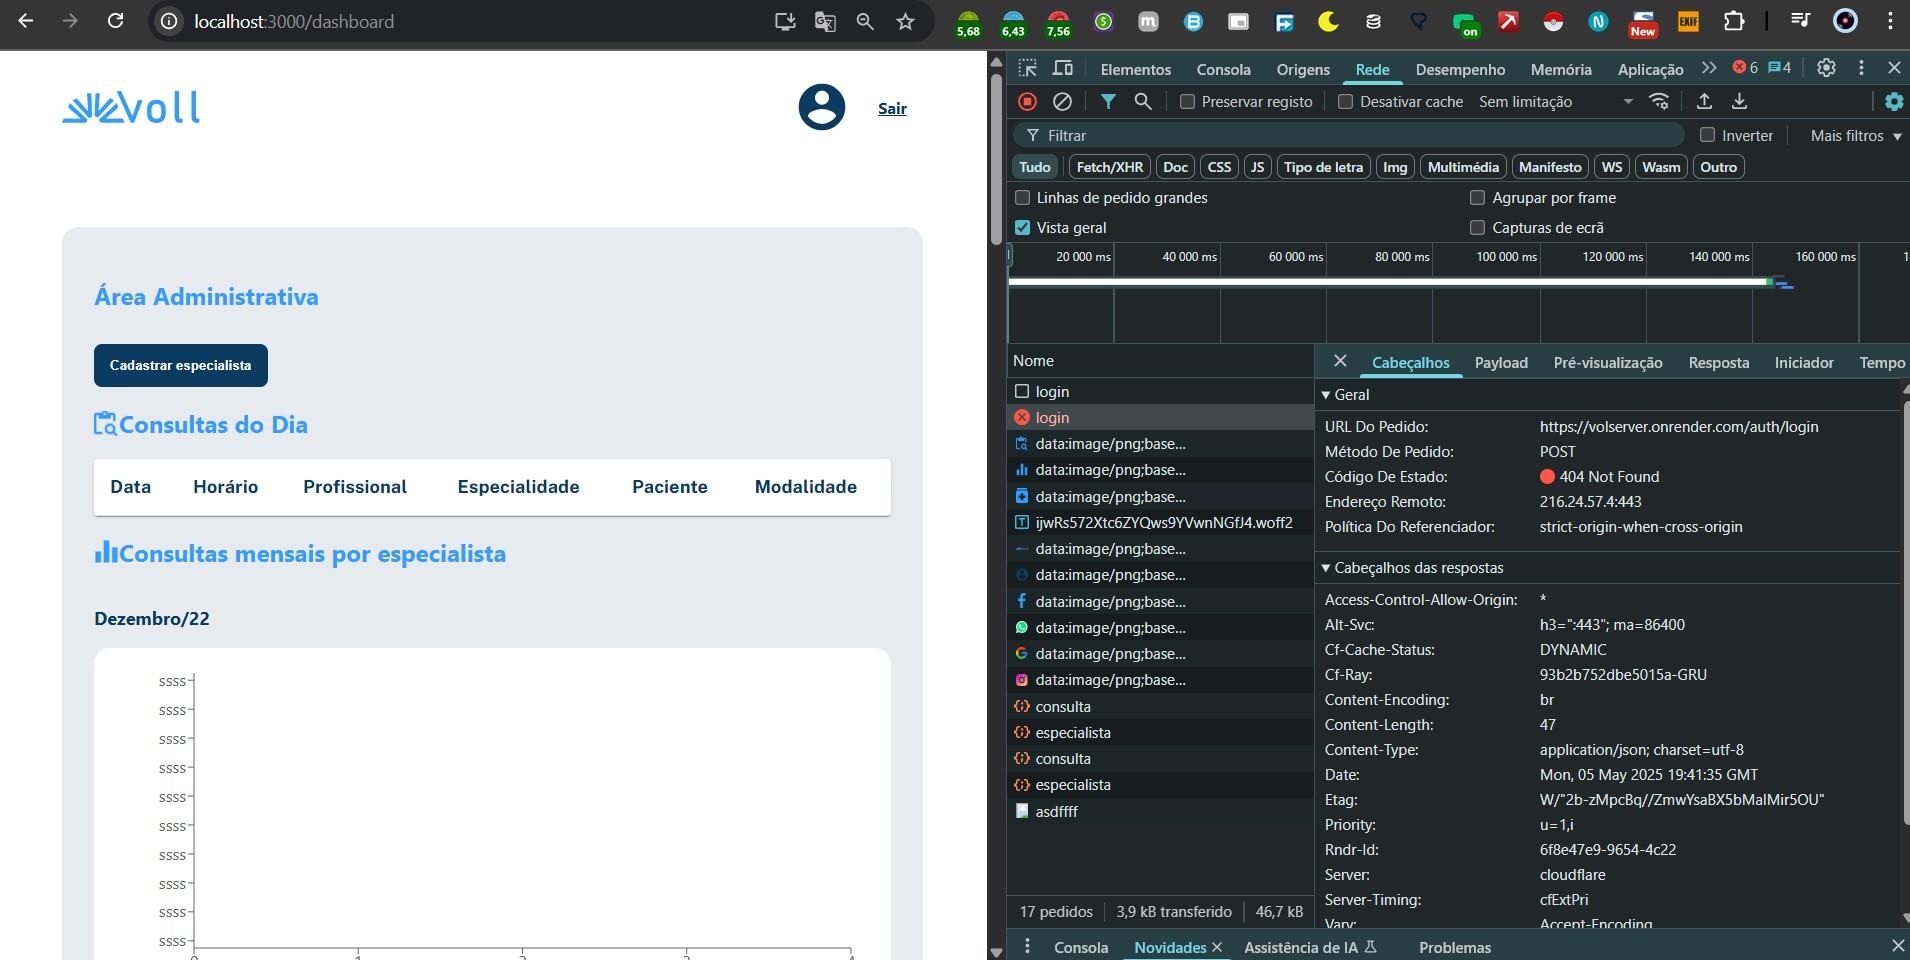Check the Desativar cache option
The image size is (1910, 960).
coord(1346,102)
